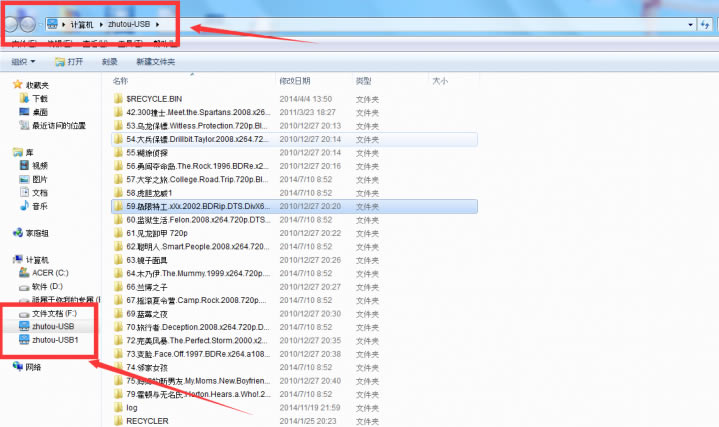
Task: Expand the arrow after 计算机 in address bar
Action: coord(100,23)
